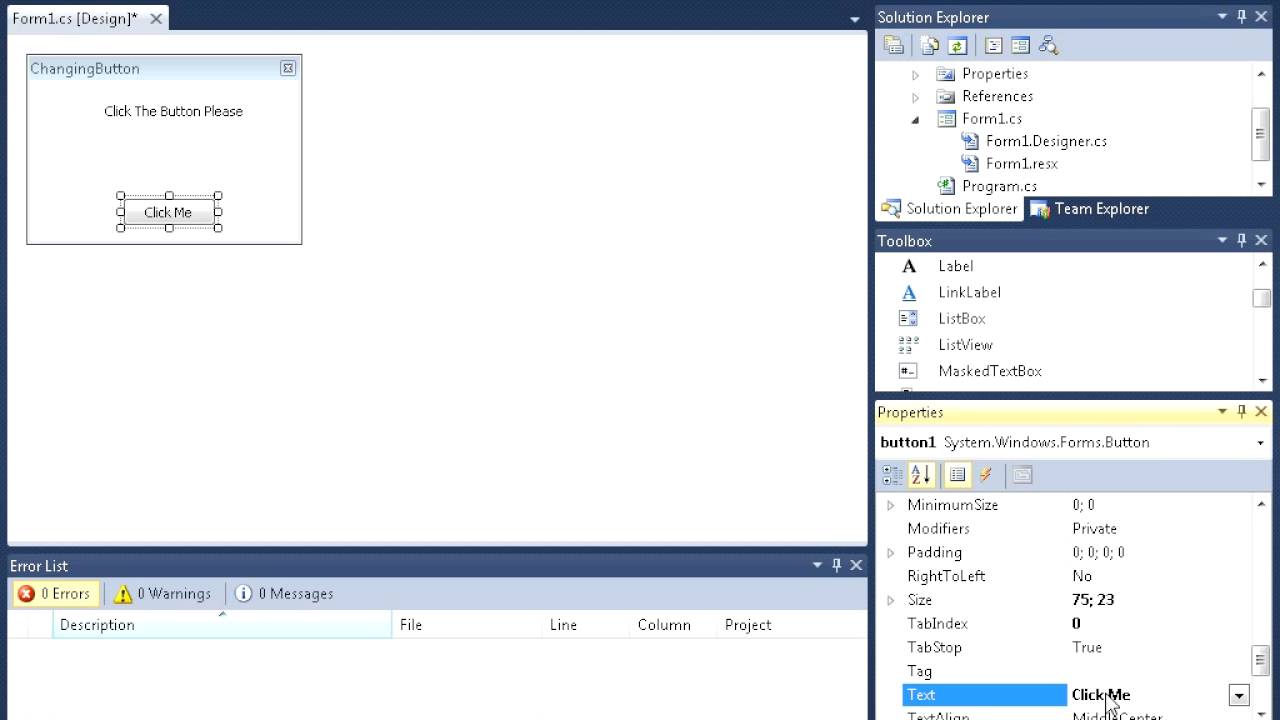
Task: Click Form1.resx file icon
Action: [x=970, y=163]
